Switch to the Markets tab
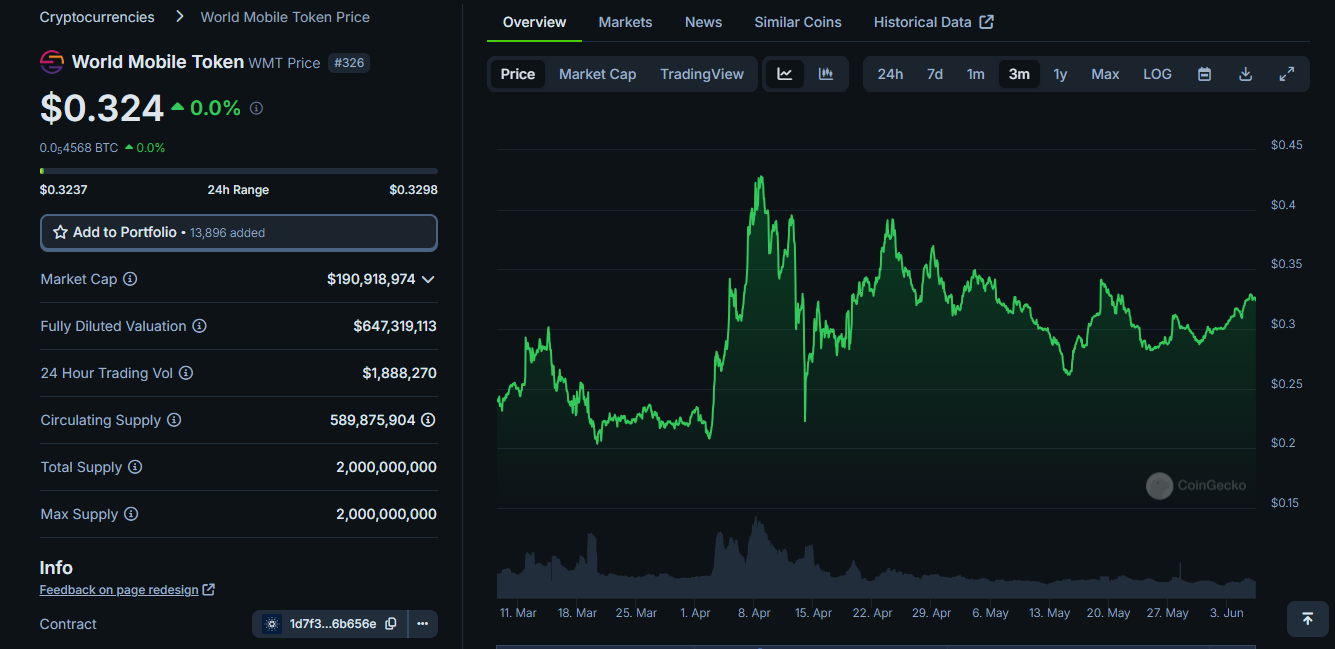This screenshot has height=649, width=1335. (x=625, y=21)
